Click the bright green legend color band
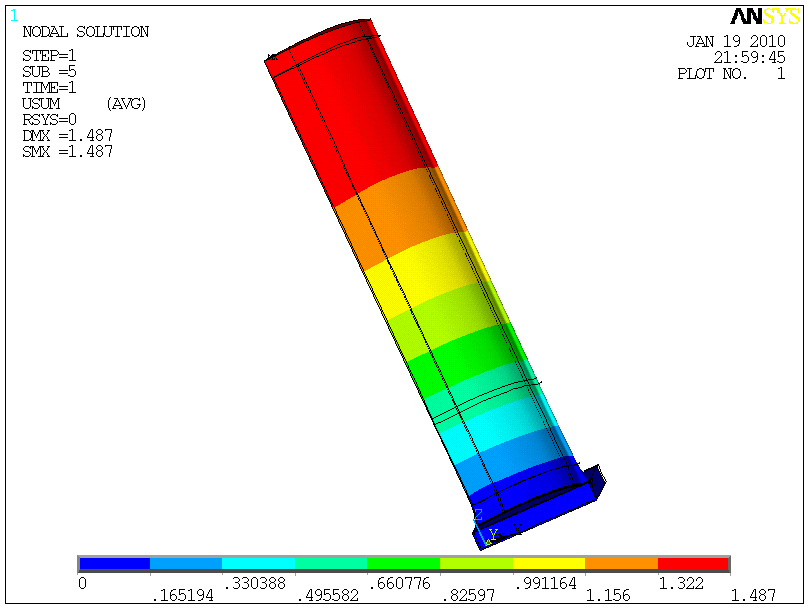Image resolution: width=810 pixels, height=610 pixels. coord(403,564)
